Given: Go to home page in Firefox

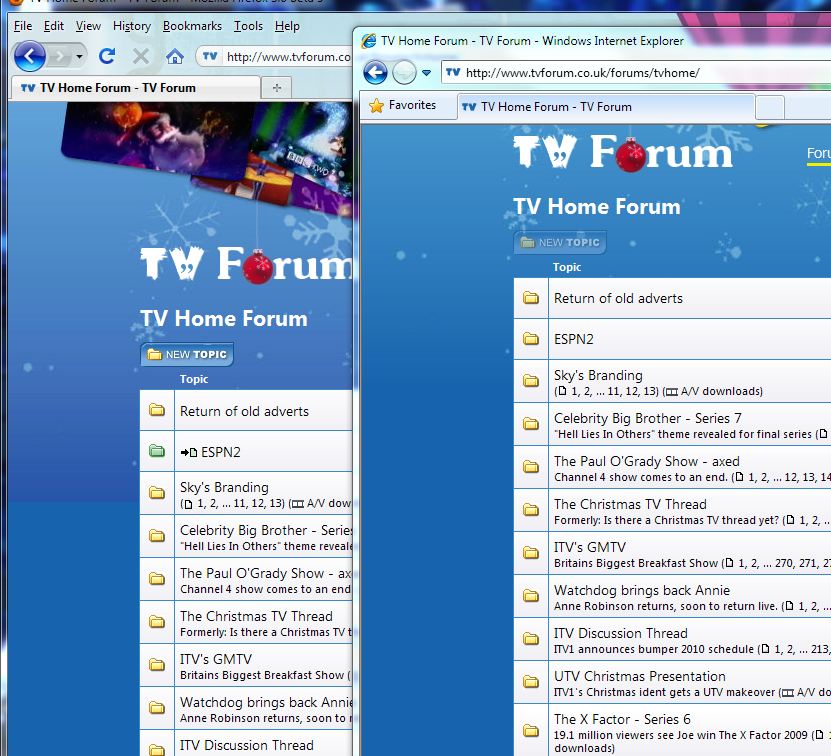Looking at the screenshot, I should [174, 56].
